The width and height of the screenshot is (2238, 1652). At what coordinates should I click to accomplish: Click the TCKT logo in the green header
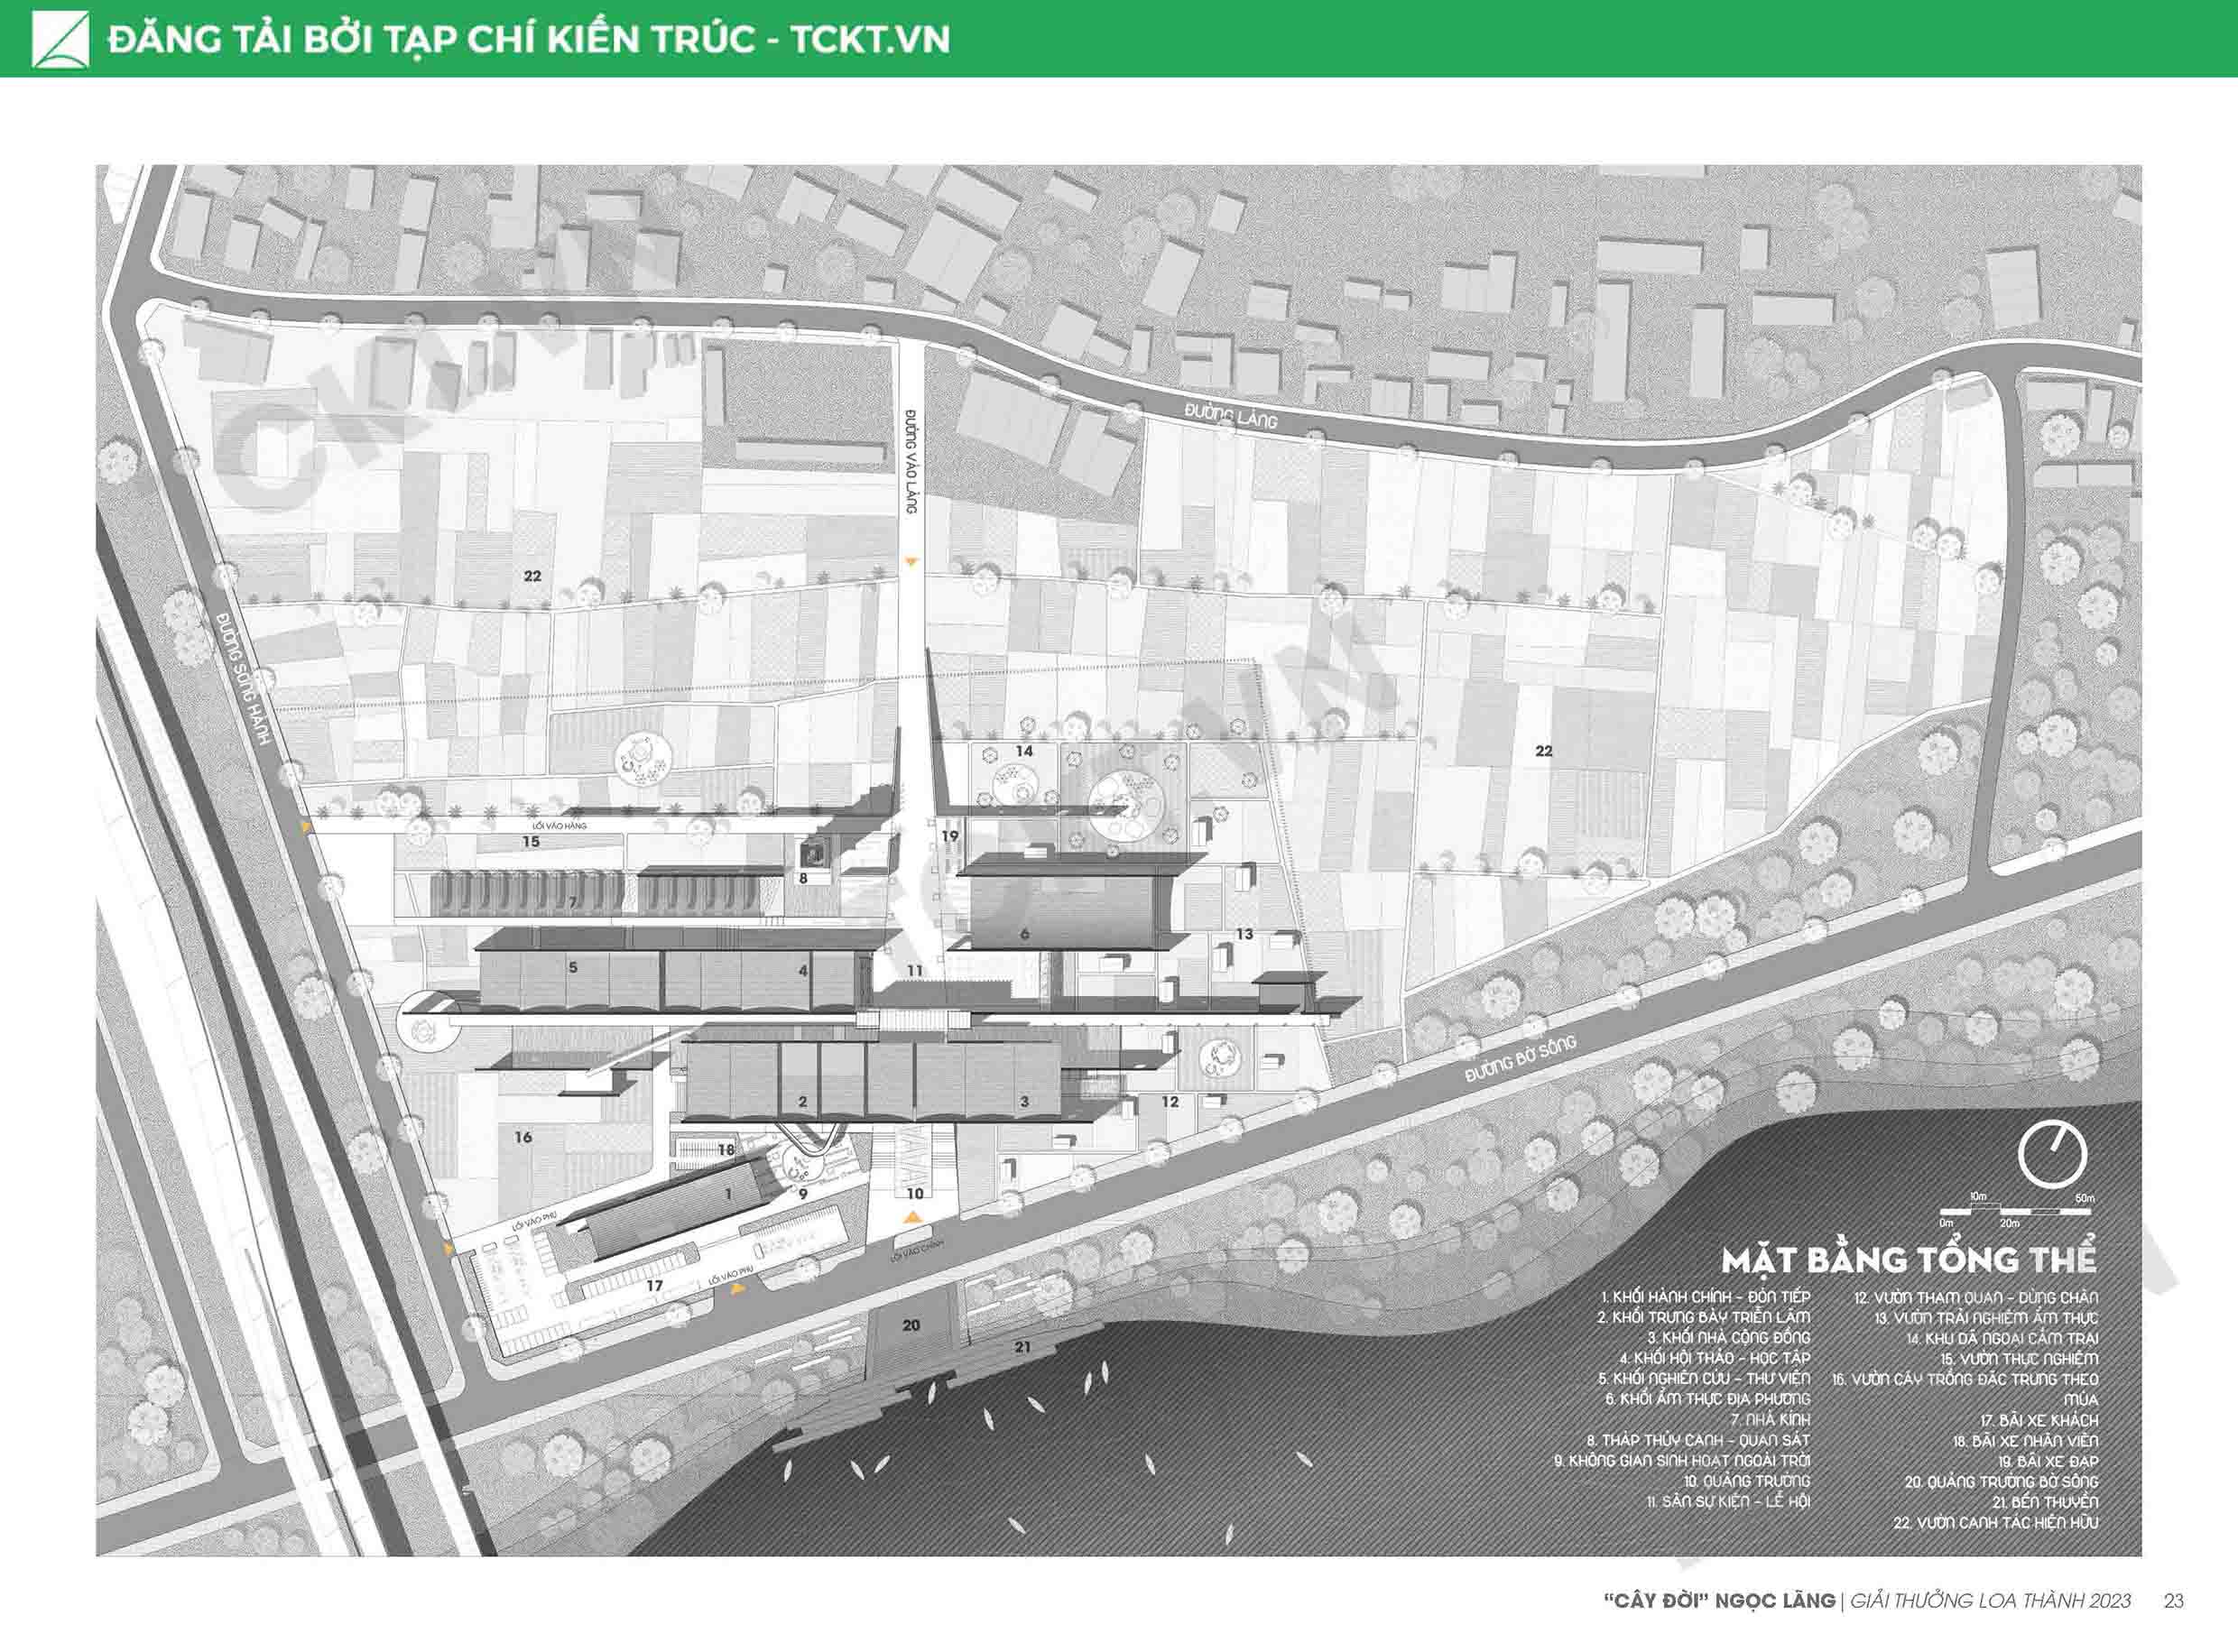tap(60, 39)
